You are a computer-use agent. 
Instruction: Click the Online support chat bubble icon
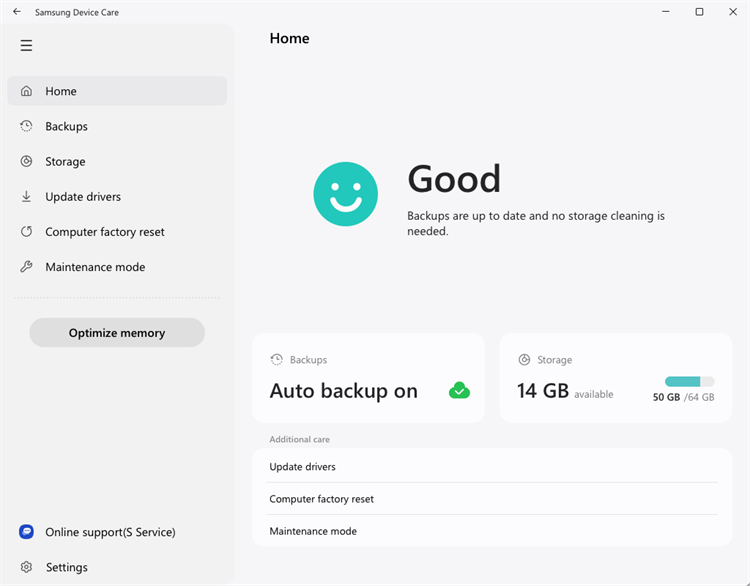pyautogui.click(x=26, y=531)
